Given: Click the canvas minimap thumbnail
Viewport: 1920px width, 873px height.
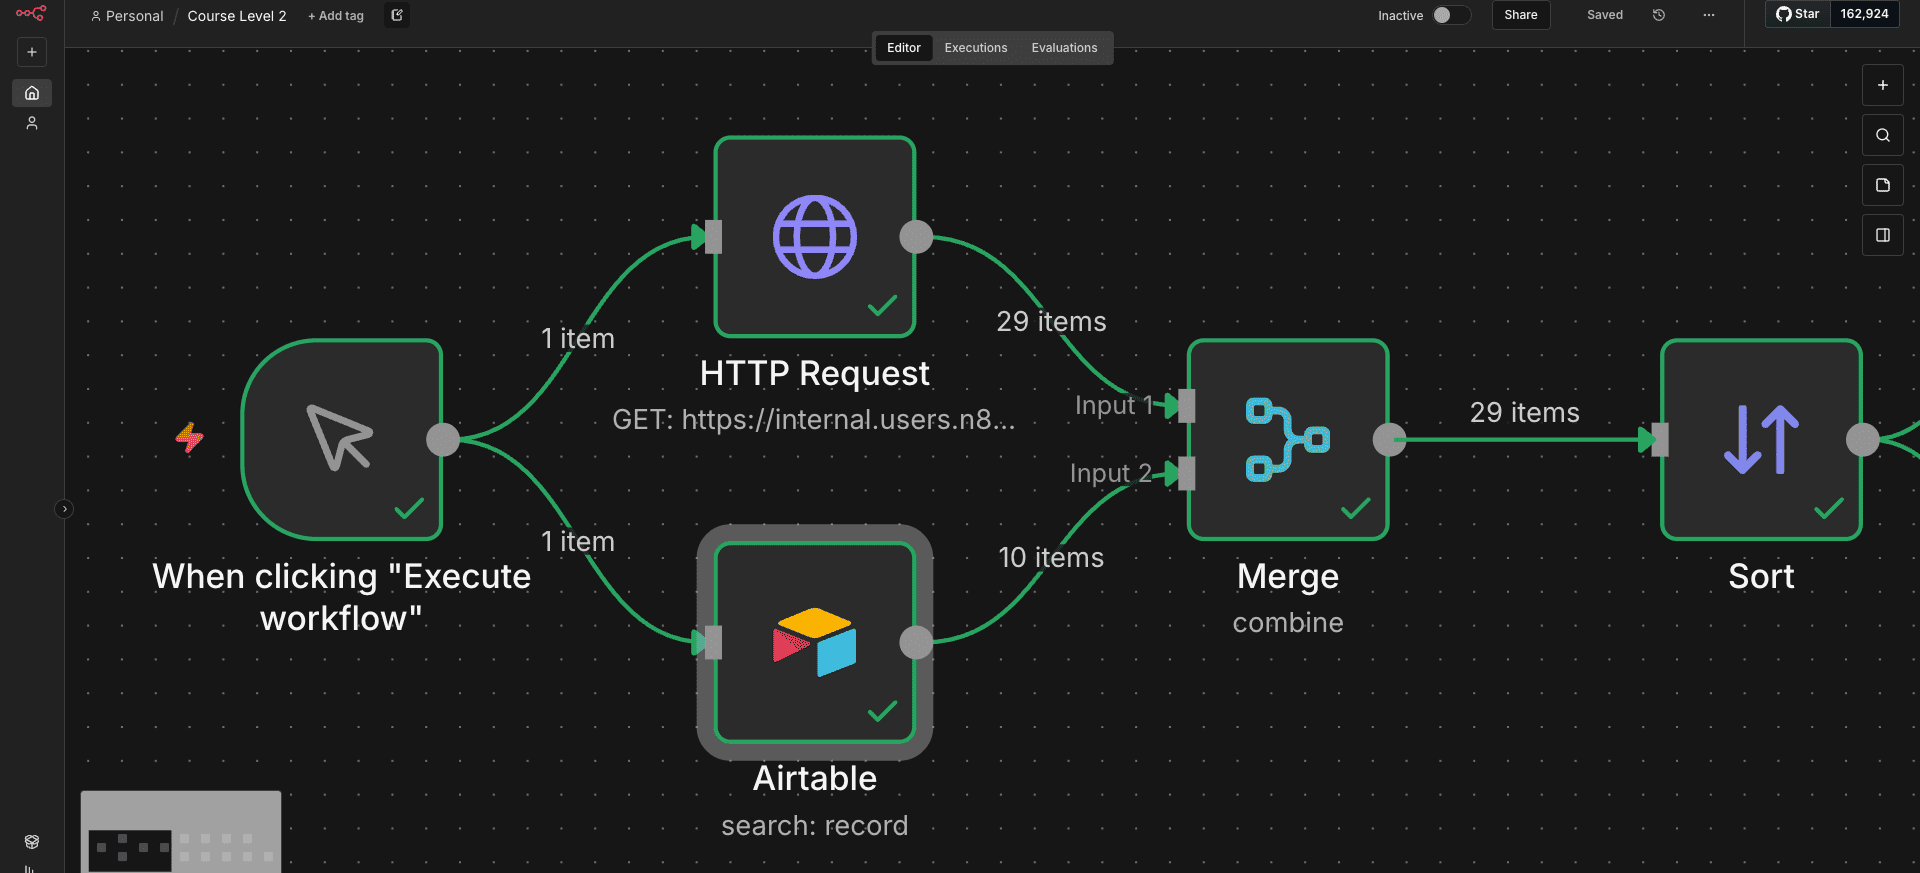Looking at the screenshot, I should point(181,832).
